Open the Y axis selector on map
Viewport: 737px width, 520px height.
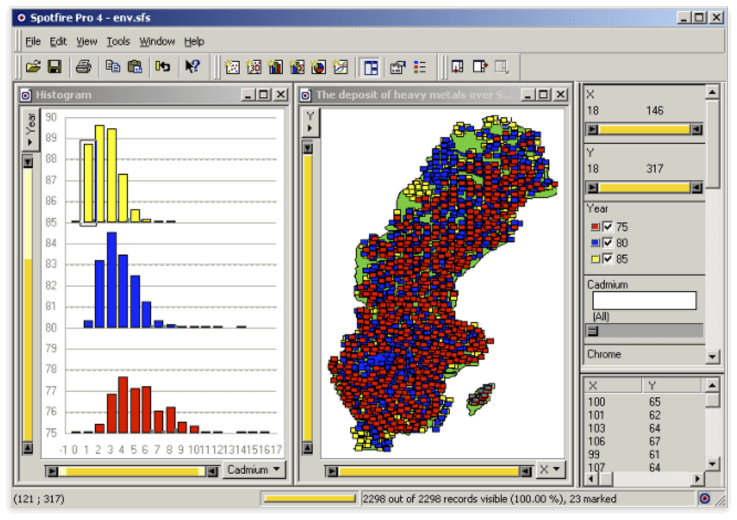(x=310, y=122)
